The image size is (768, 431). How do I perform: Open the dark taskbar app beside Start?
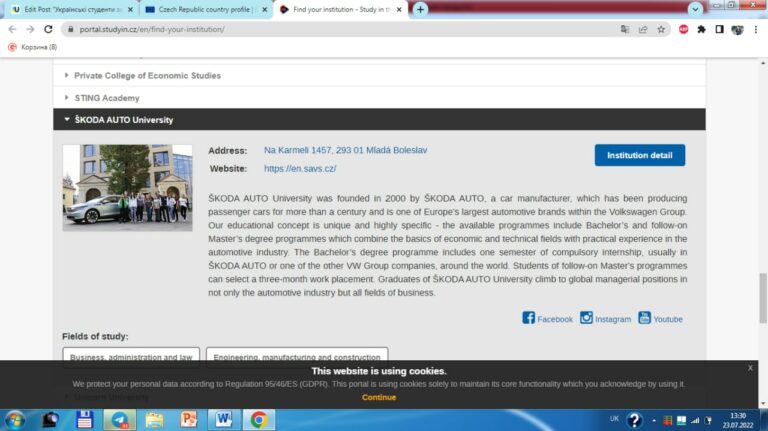[50, 420]
